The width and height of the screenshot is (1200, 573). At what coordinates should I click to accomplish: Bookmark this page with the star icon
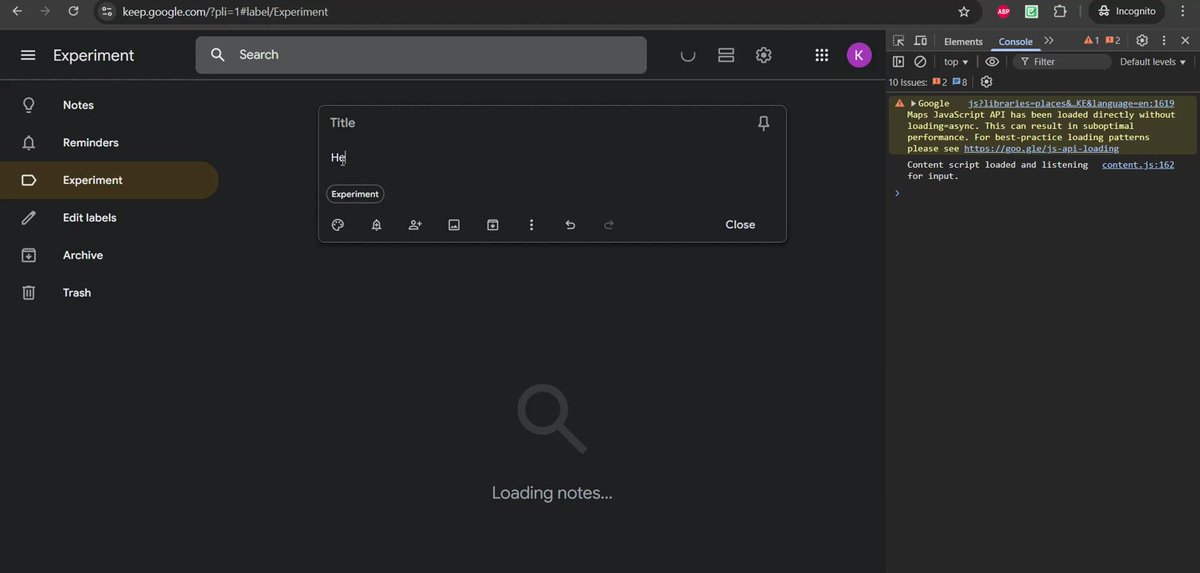coord(964,12)
